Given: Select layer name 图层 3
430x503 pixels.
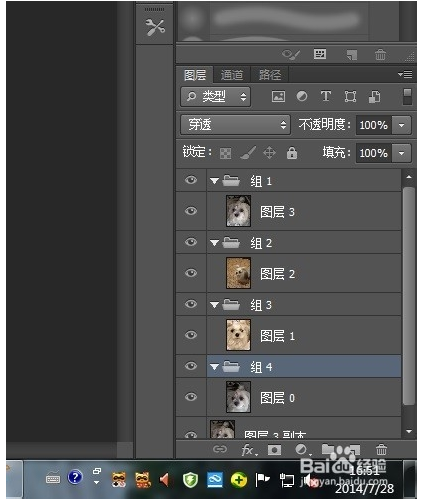Looking at the screenshot, I should [x=277, y=212].
